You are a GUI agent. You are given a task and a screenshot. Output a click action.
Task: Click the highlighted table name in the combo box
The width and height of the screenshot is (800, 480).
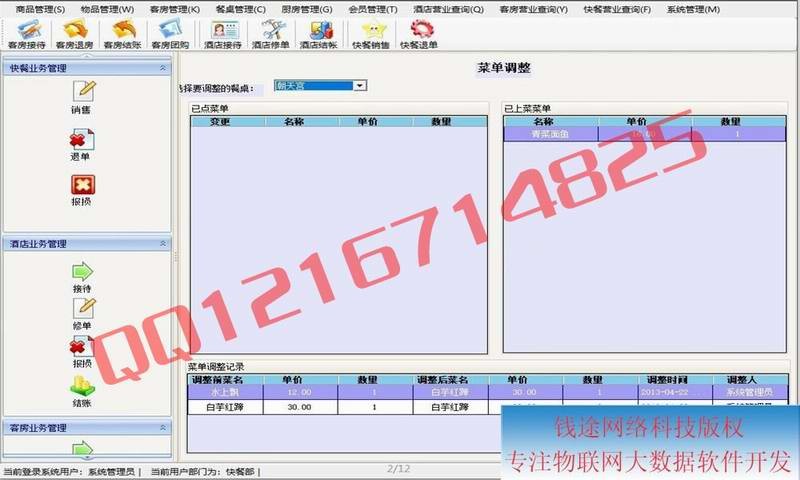[x=314, y=86]
